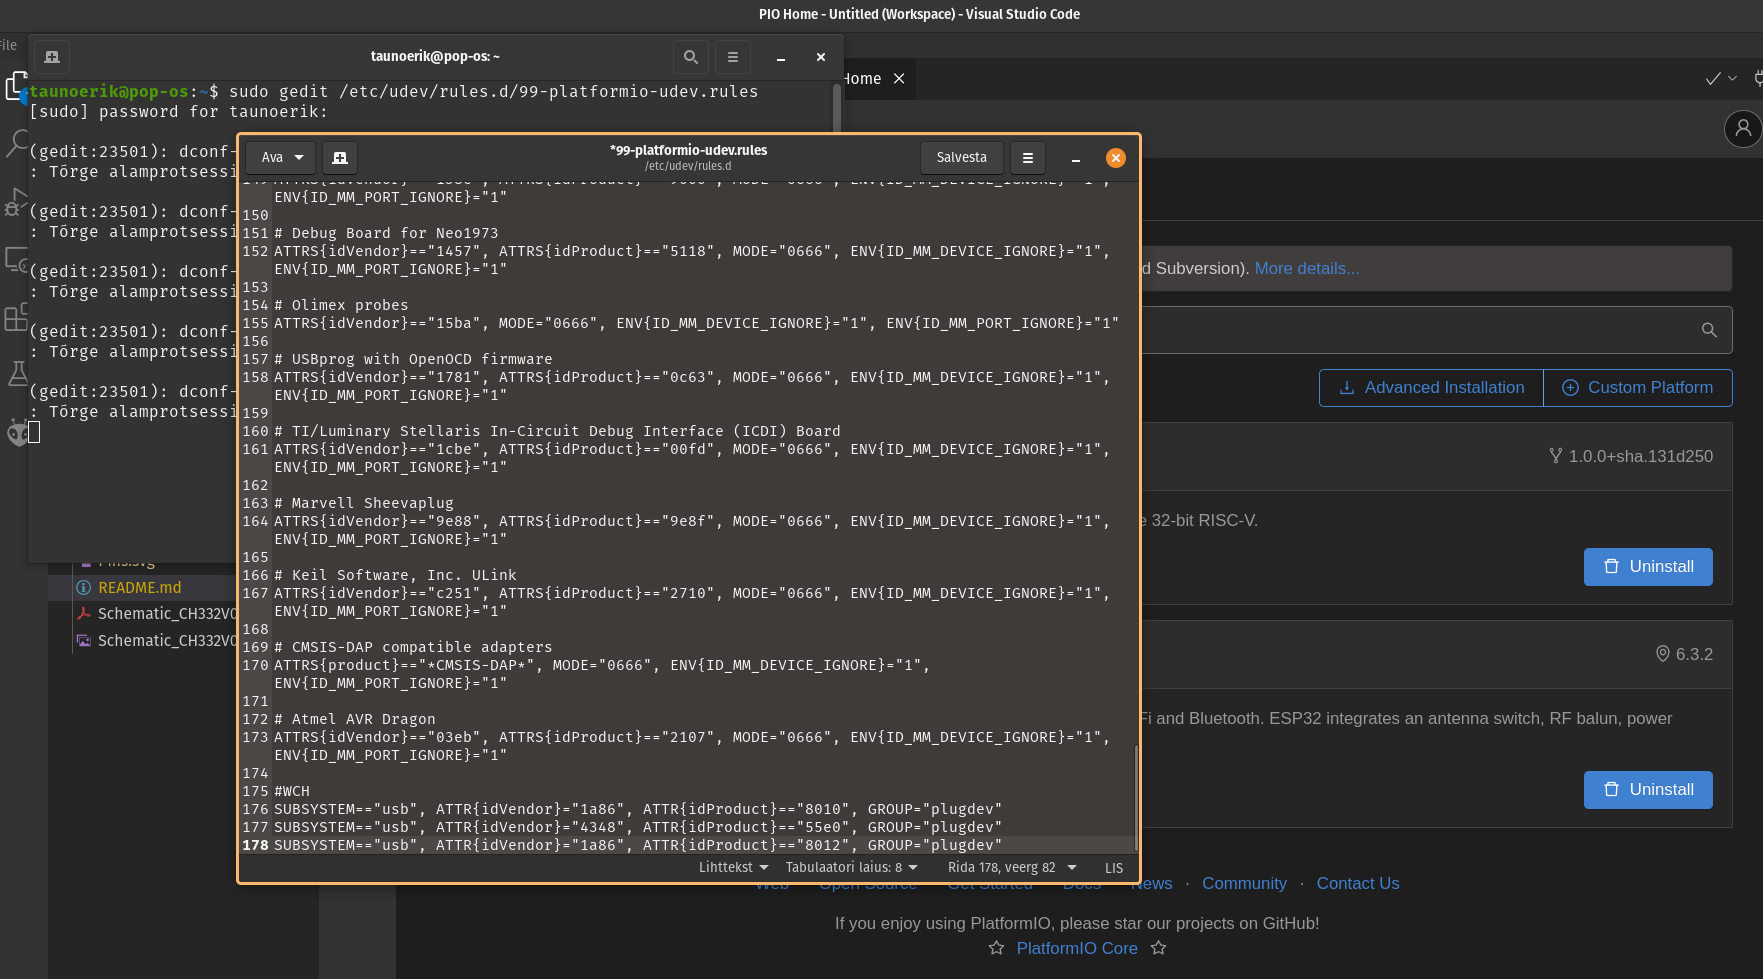Open Rida 178, veerg 82 dropdown
Screen dimensions: 1763x979
1011,867
